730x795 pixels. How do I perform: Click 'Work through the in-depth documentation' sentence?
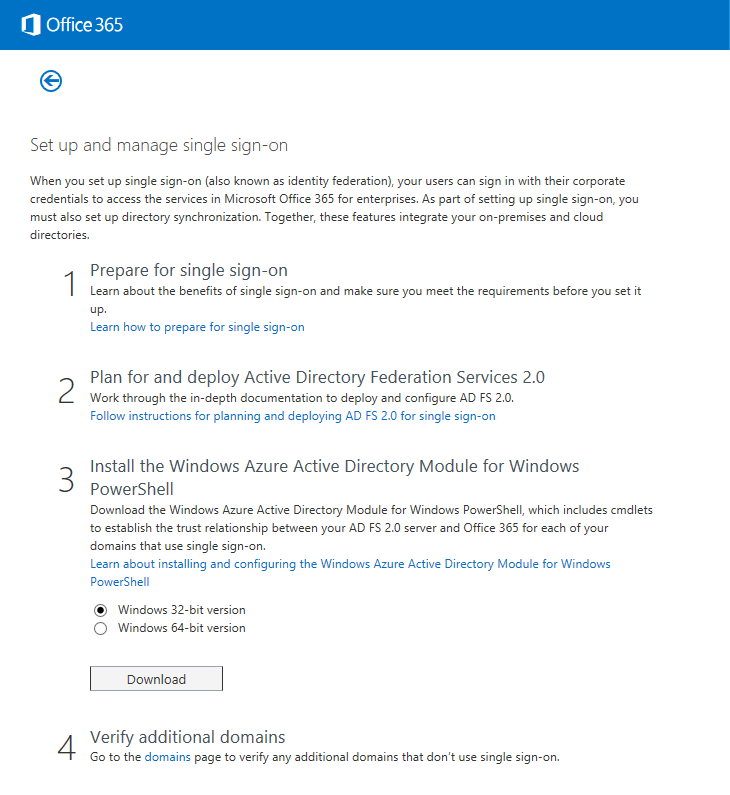pos(302,398)
